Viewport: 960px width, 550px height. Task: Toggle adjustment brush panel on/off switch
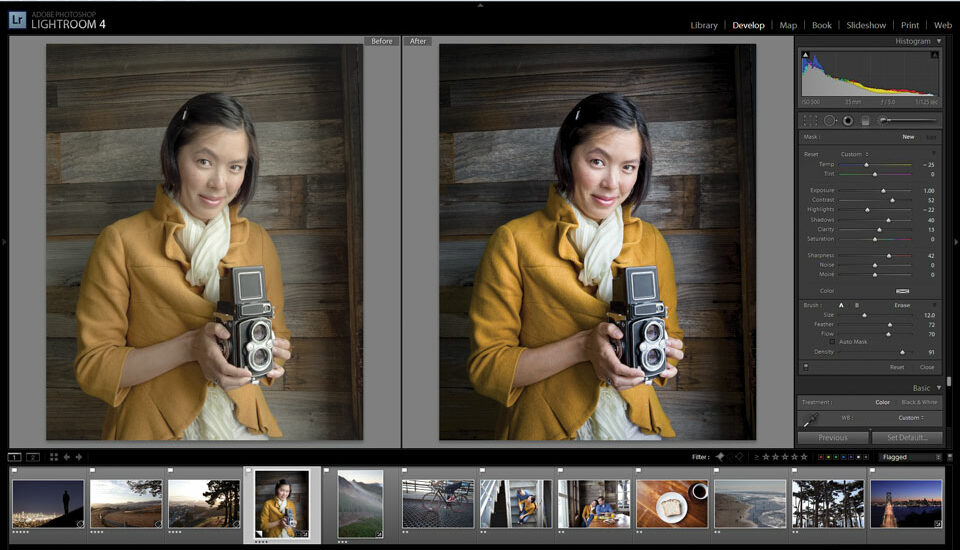coord(806,367)
